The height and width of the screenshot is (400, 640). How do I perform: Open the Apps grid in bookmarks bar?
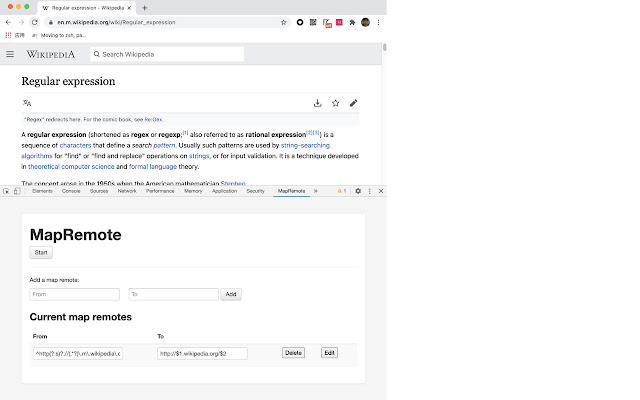coord(8,36)
